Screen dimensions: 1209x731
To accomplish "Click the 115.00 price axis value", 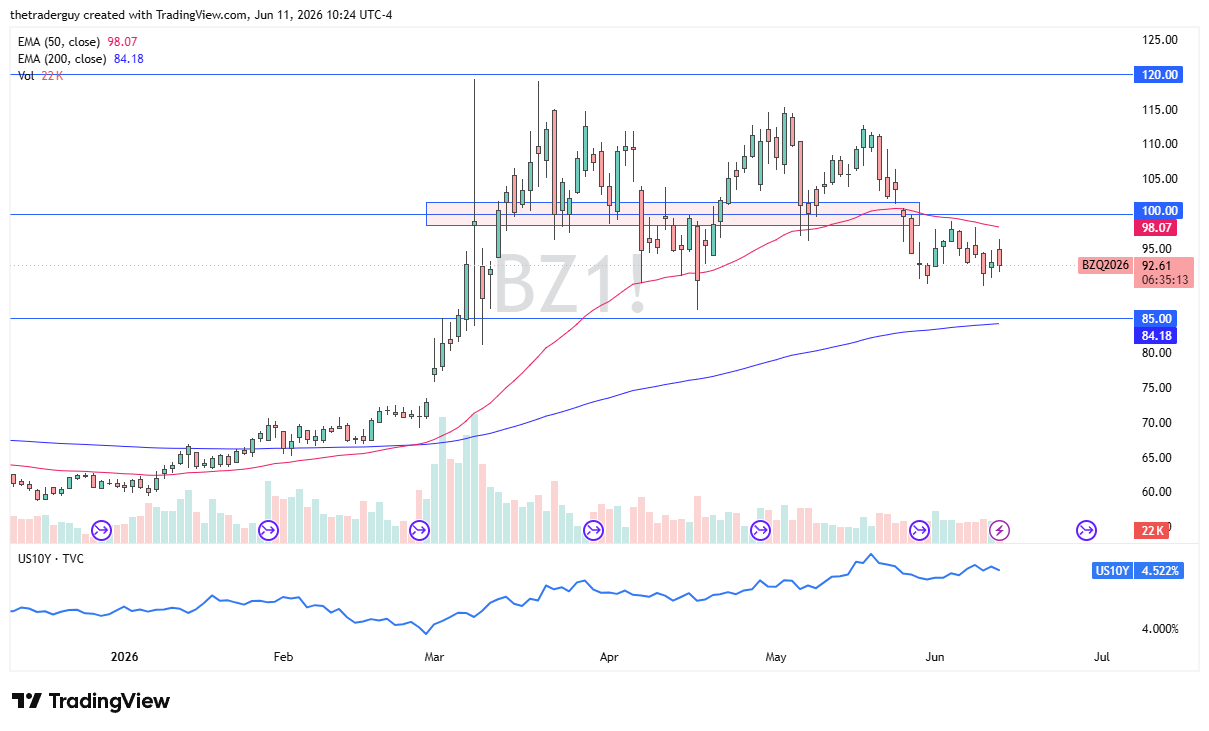I will 1159,110.
